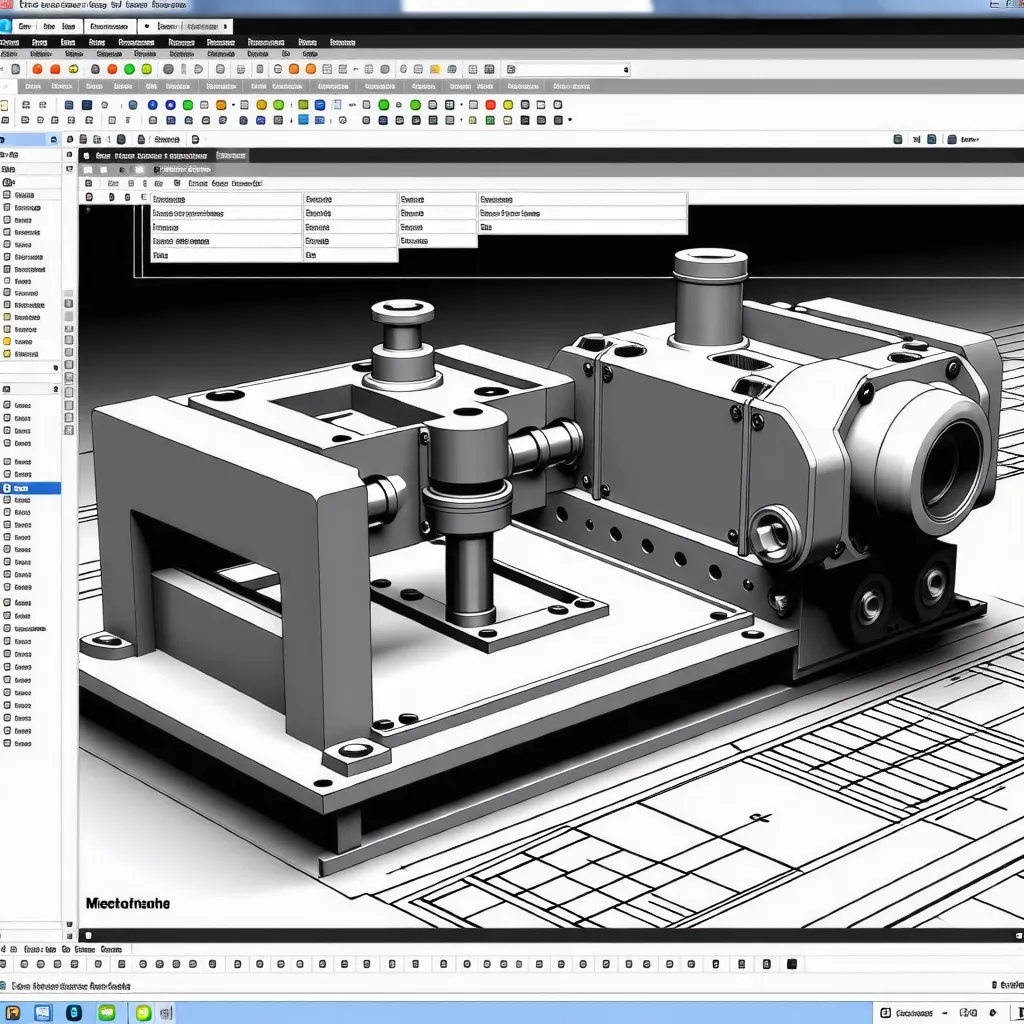Select the blue highlighted row in the left tree panel
1024x1024 pixels.
[31, 488]
